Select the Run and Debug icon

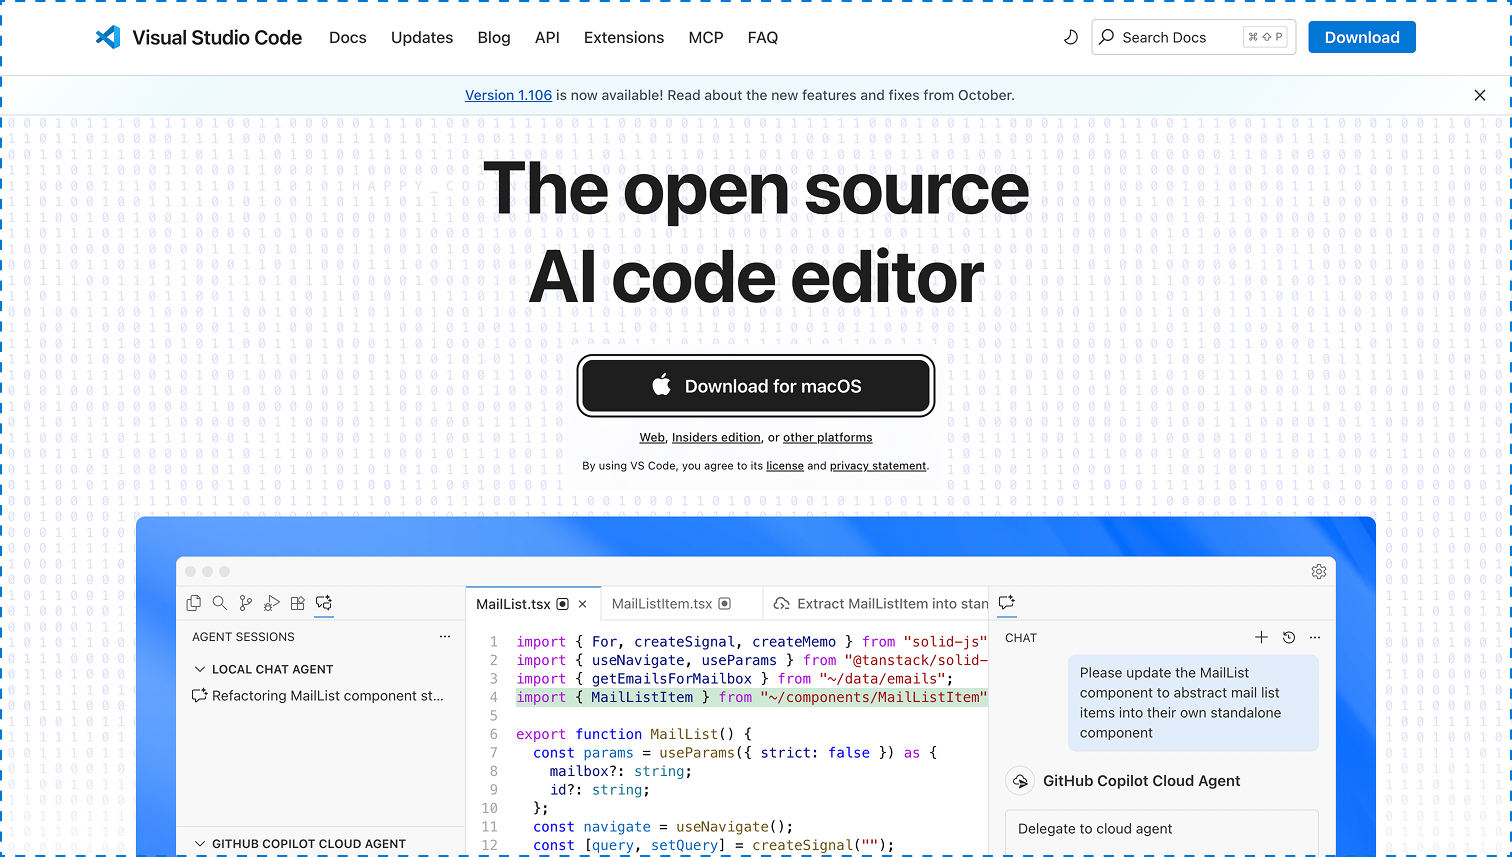coord(271,603)
